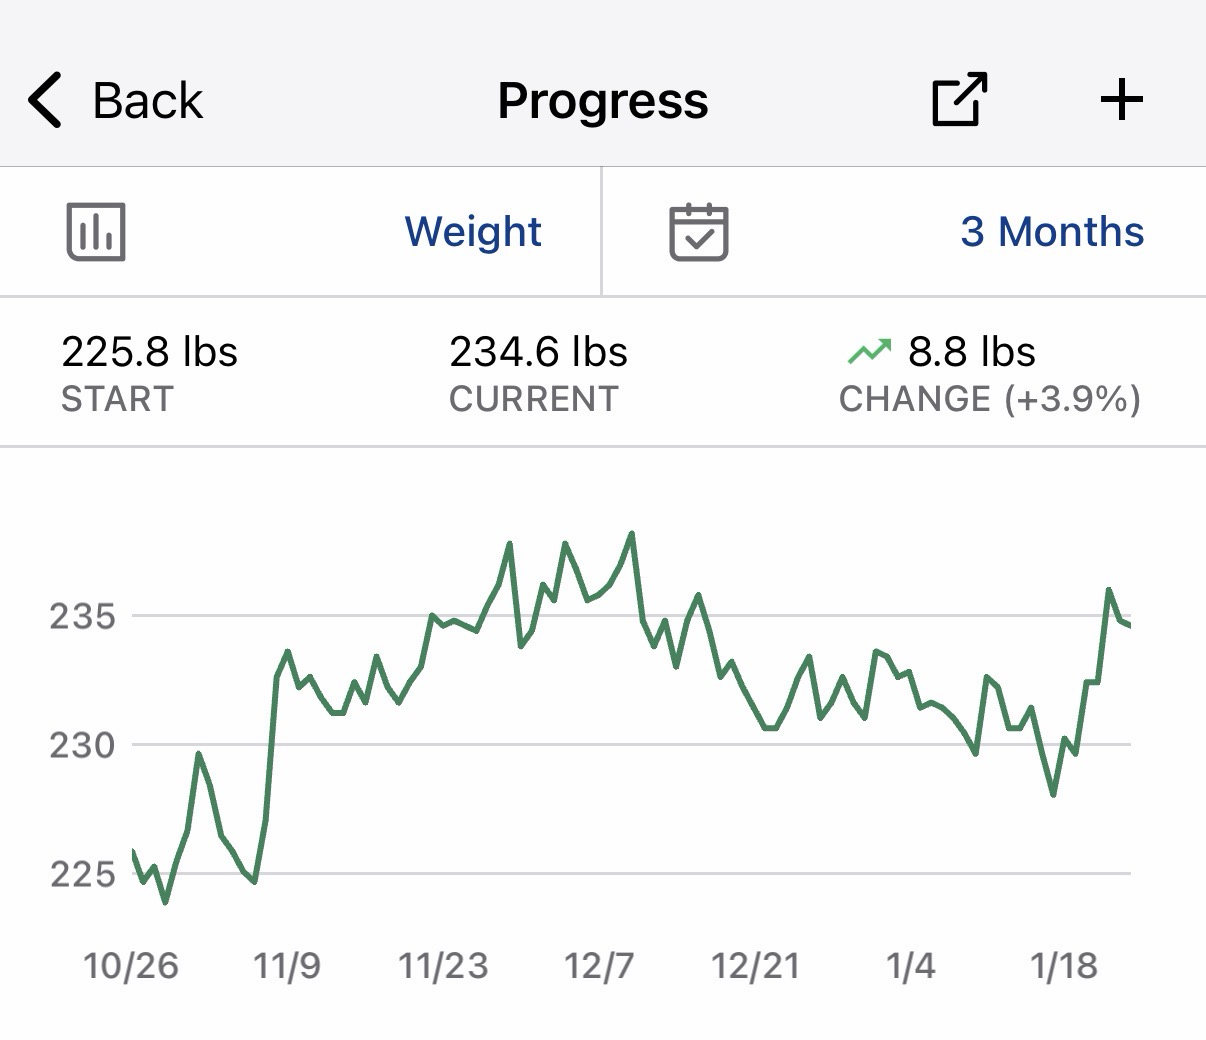Tap the calendar checkmark icon
This screenshot has width=1206, height=1040.
coord(698,231)
